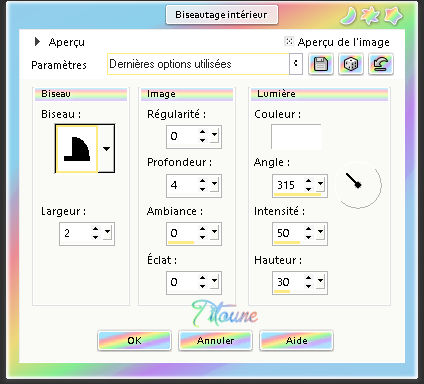Click the Ambiance value field
This screenshot has width=424, height=384.
(183, 233)
